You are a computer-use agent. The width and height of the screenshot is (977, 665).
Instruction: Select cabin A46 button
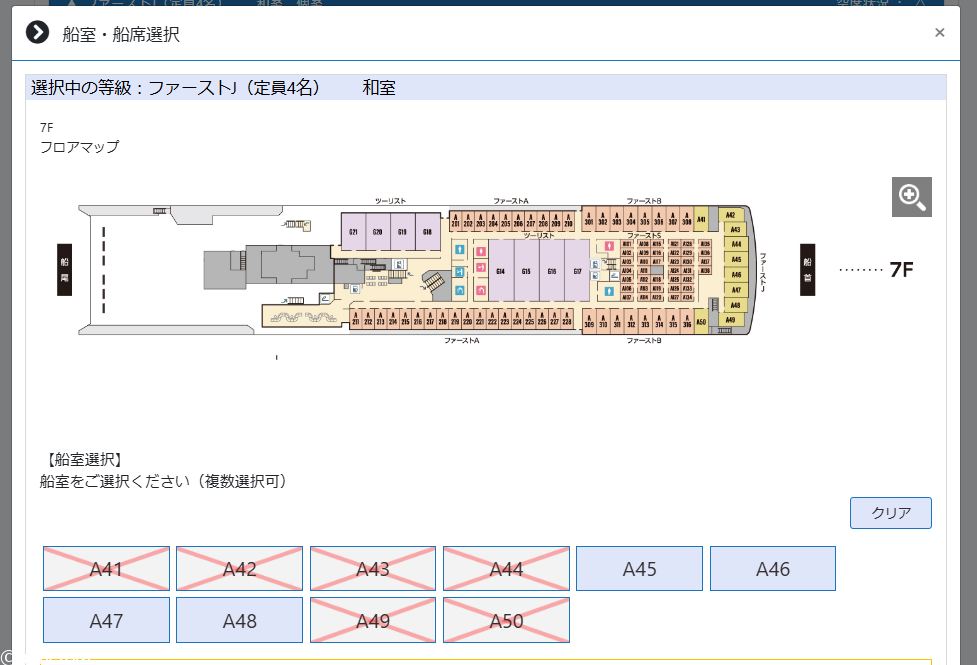(772, 569)
